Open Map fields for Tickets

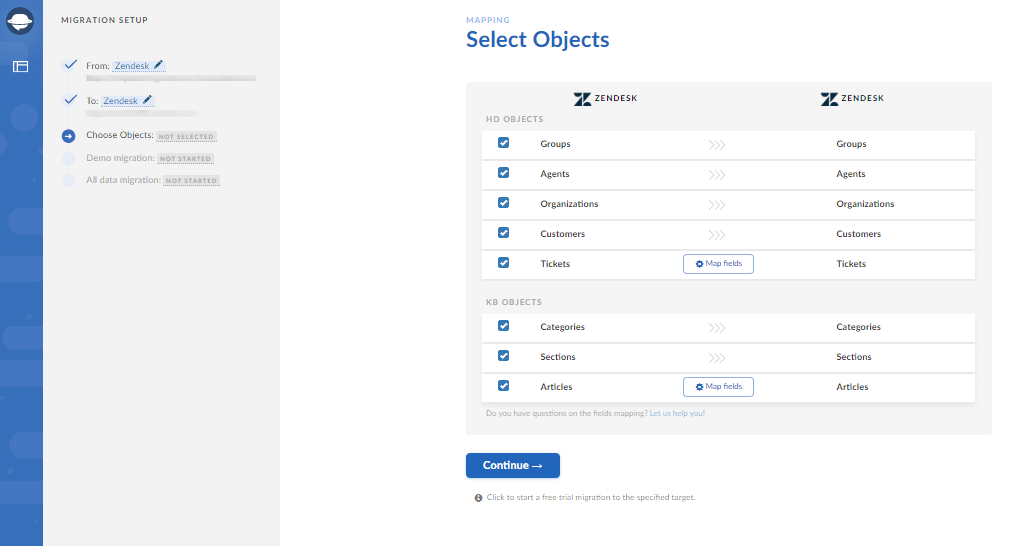(x=718, y=264)
